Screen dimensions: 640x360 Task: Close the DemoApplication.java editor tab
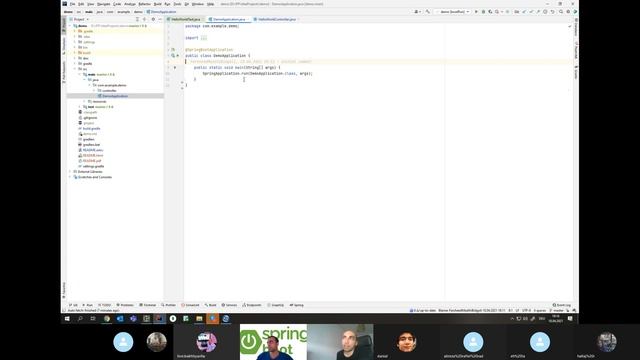(248, 19)
